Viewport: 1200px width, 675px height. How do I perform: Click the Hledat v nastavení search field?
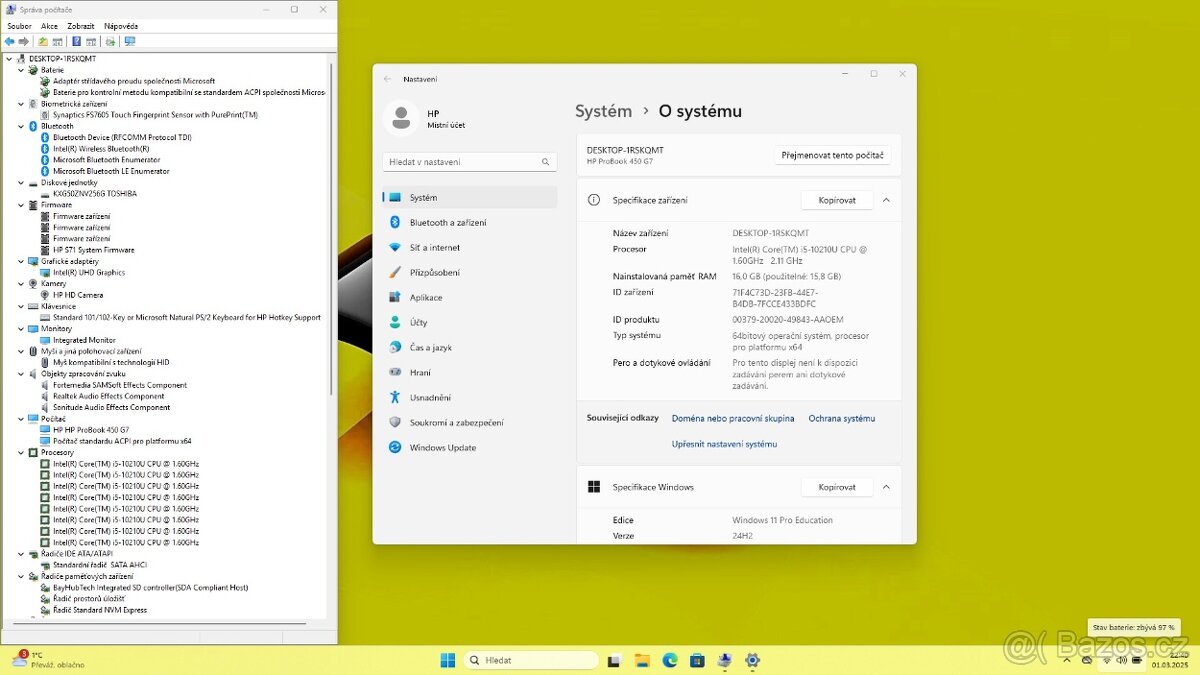(x=460, y=162)
